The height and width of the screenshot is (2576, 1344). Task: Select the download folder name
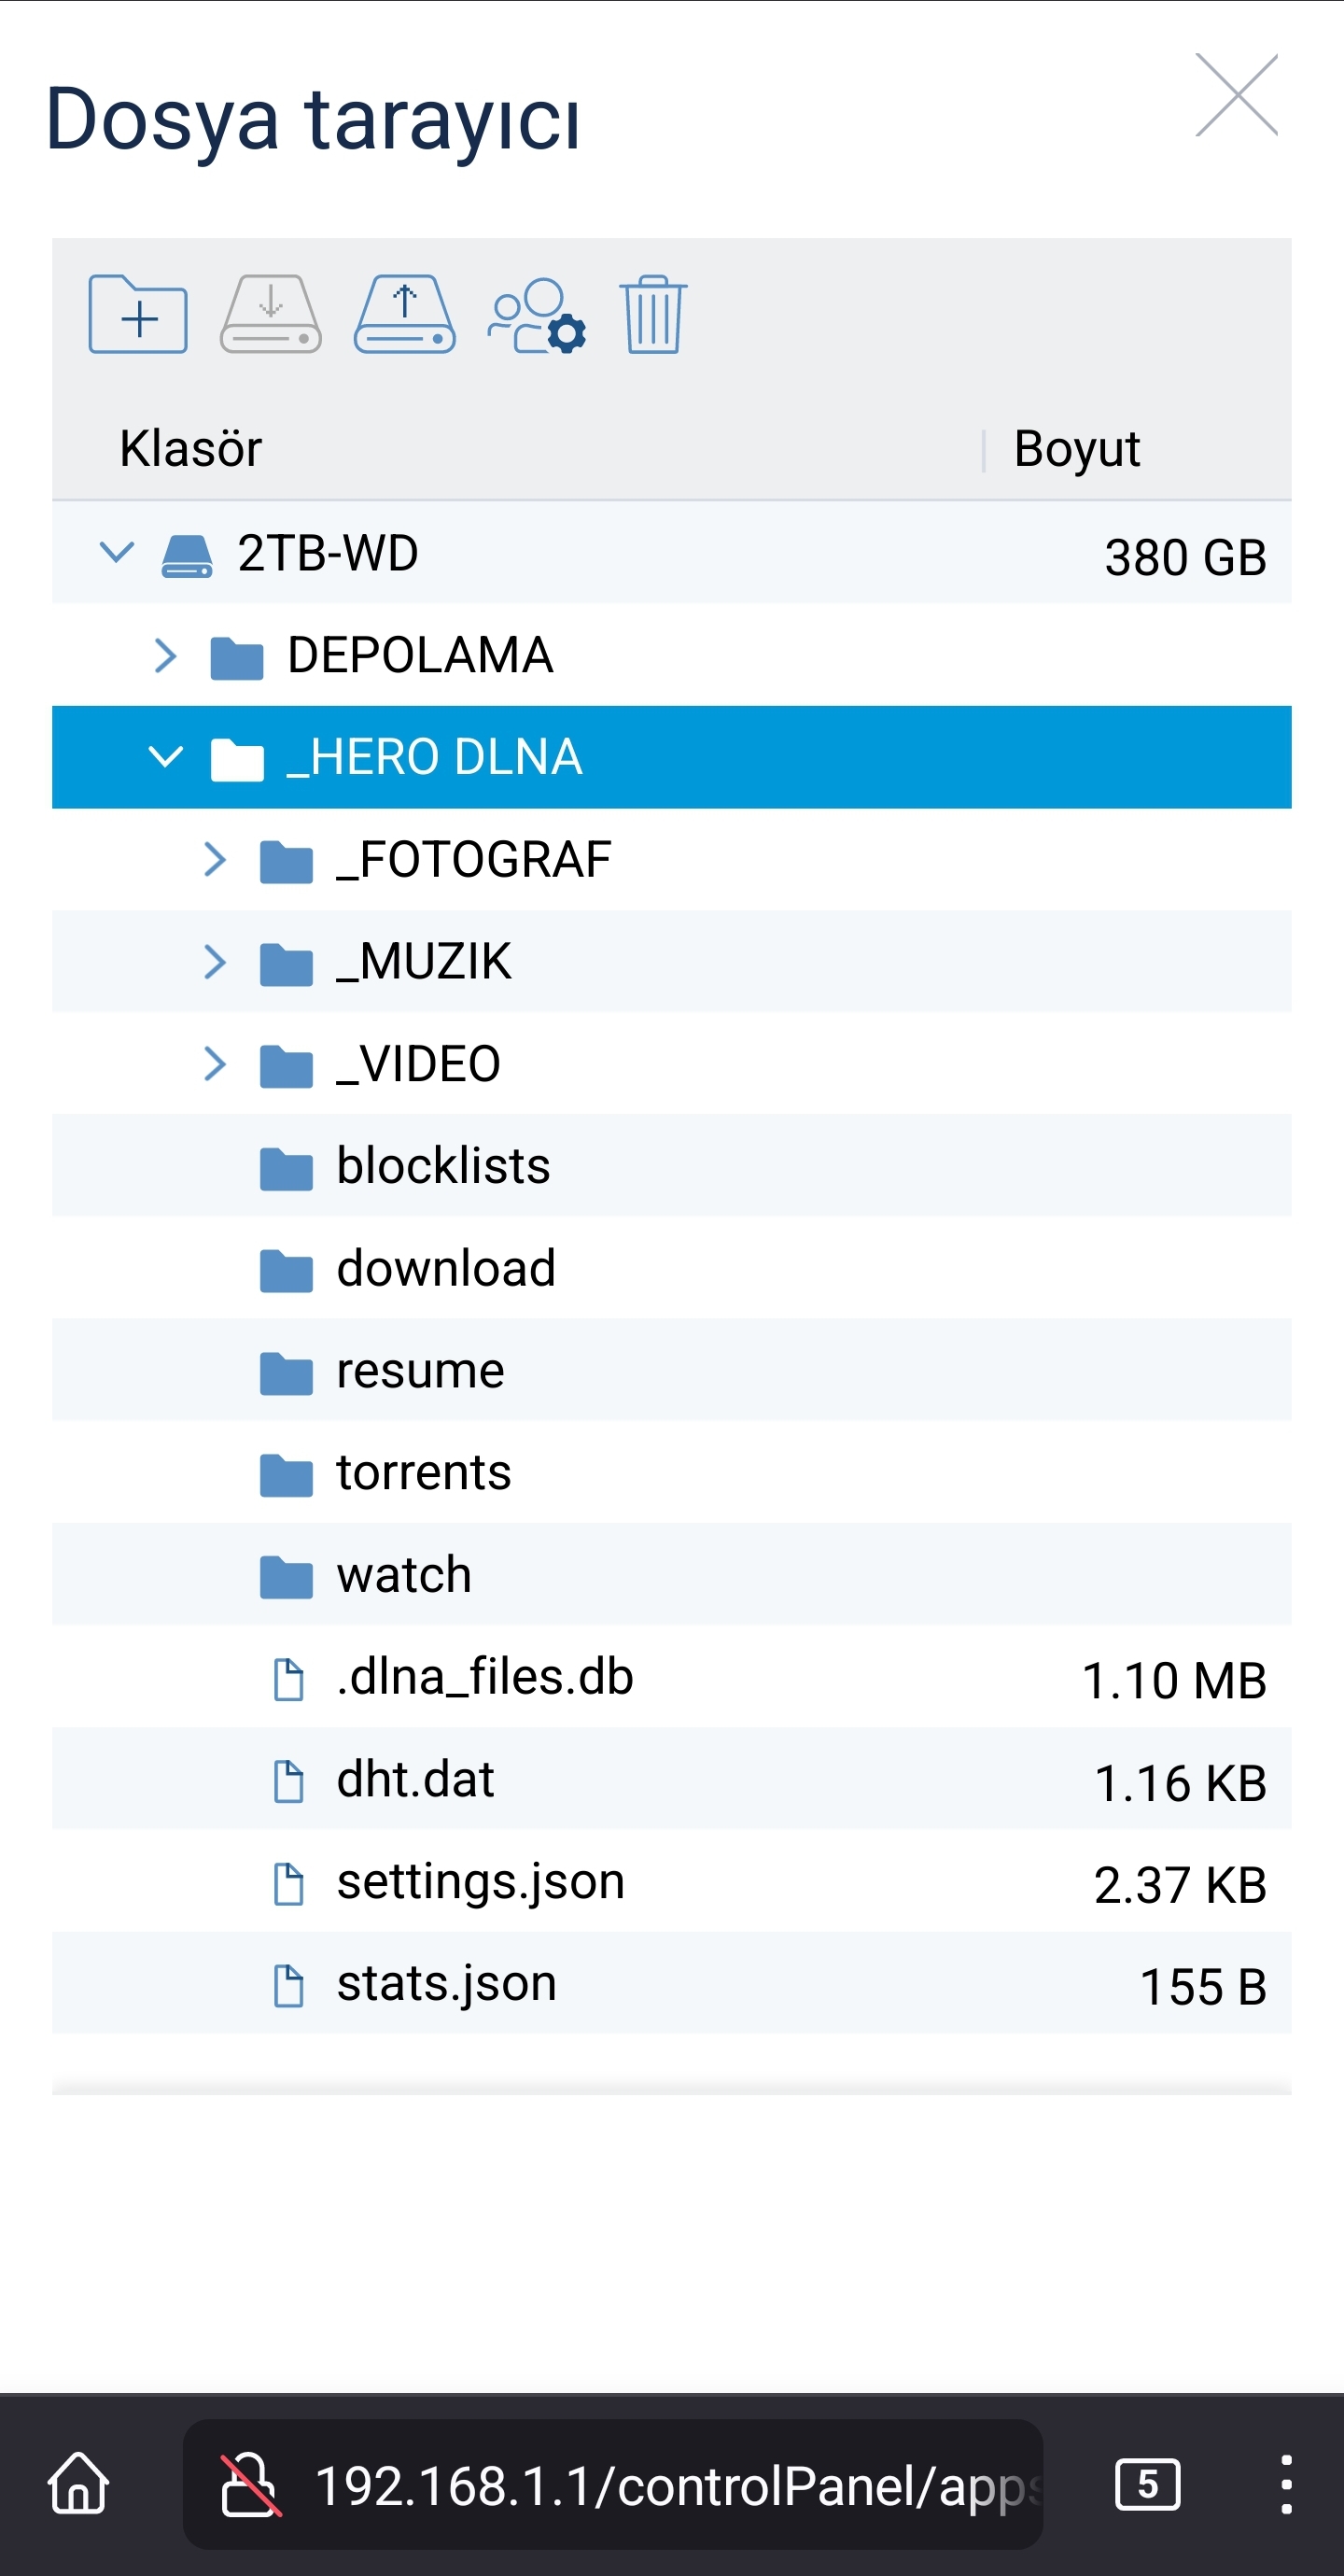click(x=446, y=1268)
